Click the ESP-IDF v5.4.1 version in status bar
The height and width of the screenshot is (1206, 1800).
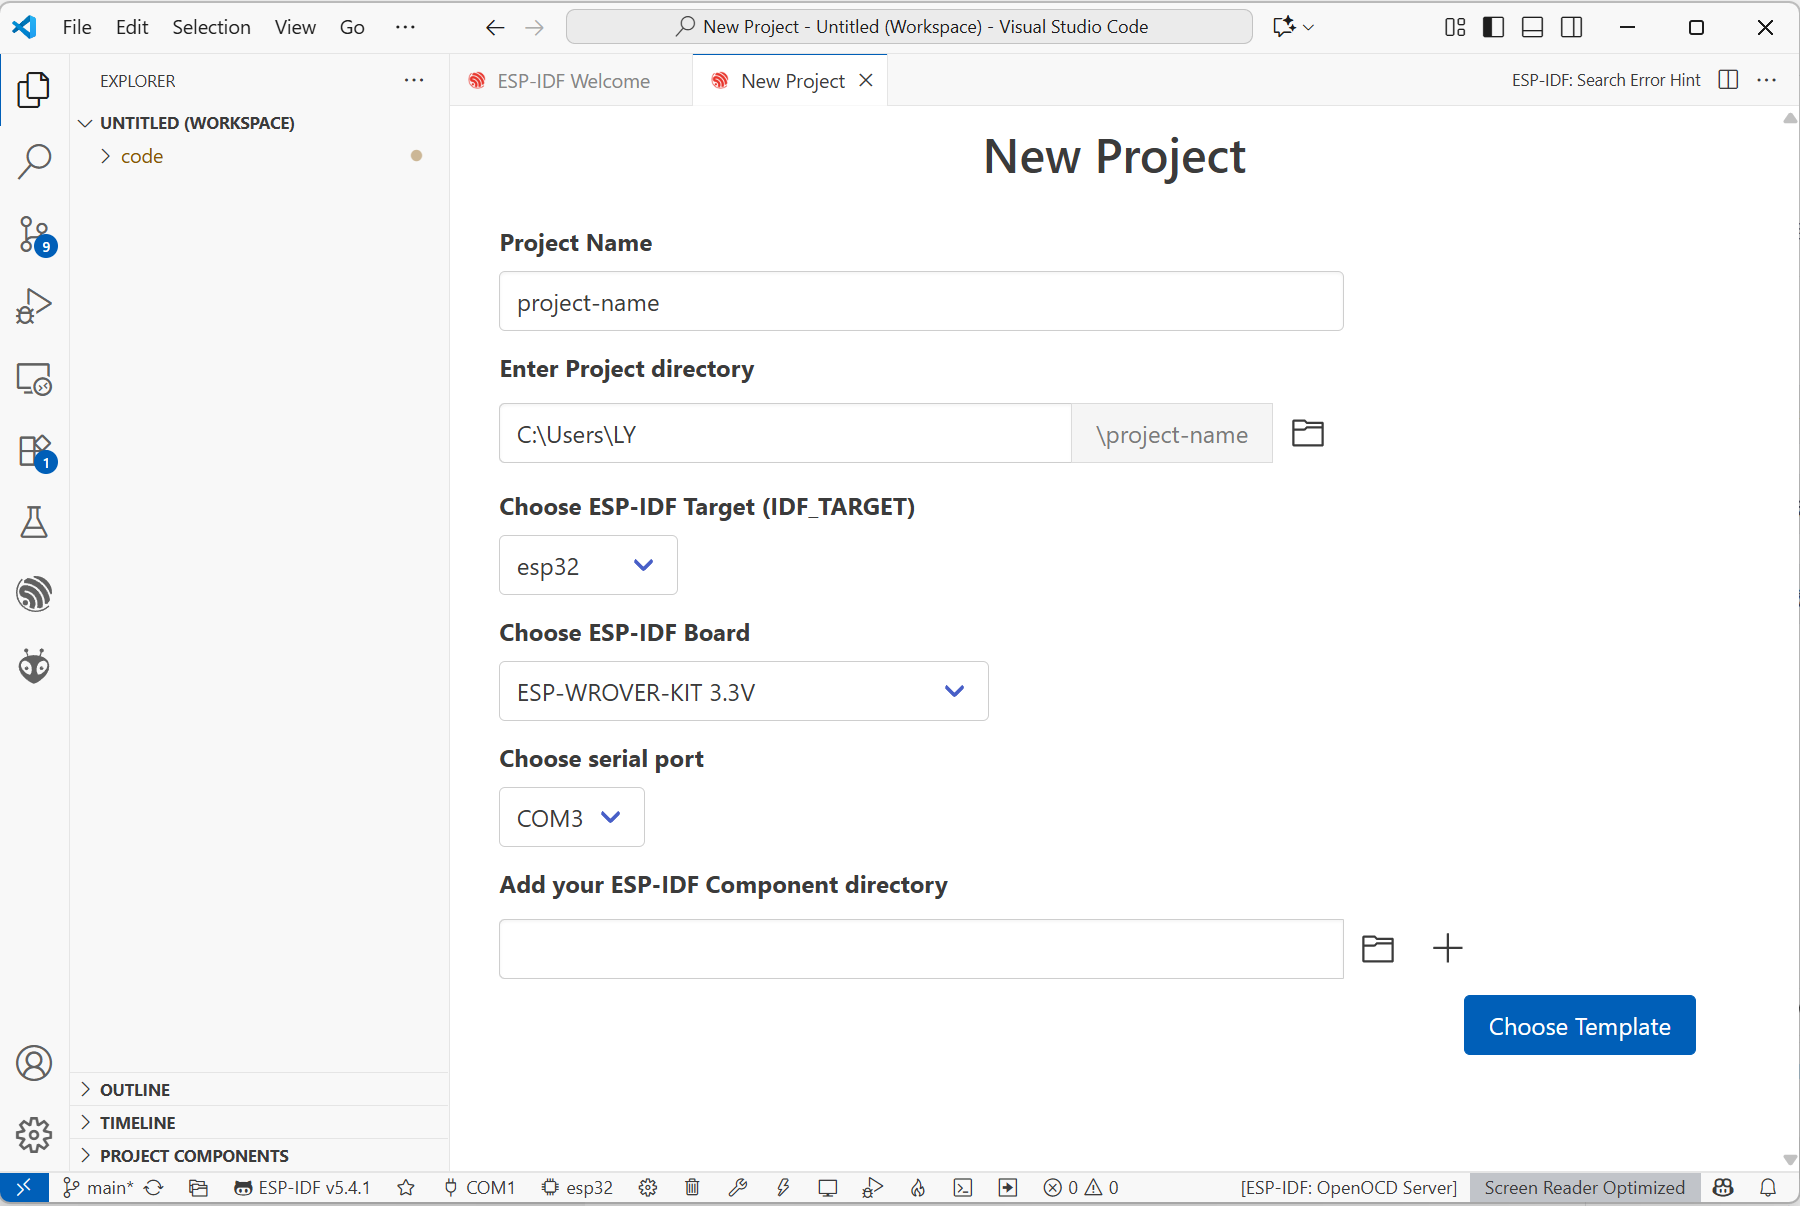click(x=302, y=1187)
